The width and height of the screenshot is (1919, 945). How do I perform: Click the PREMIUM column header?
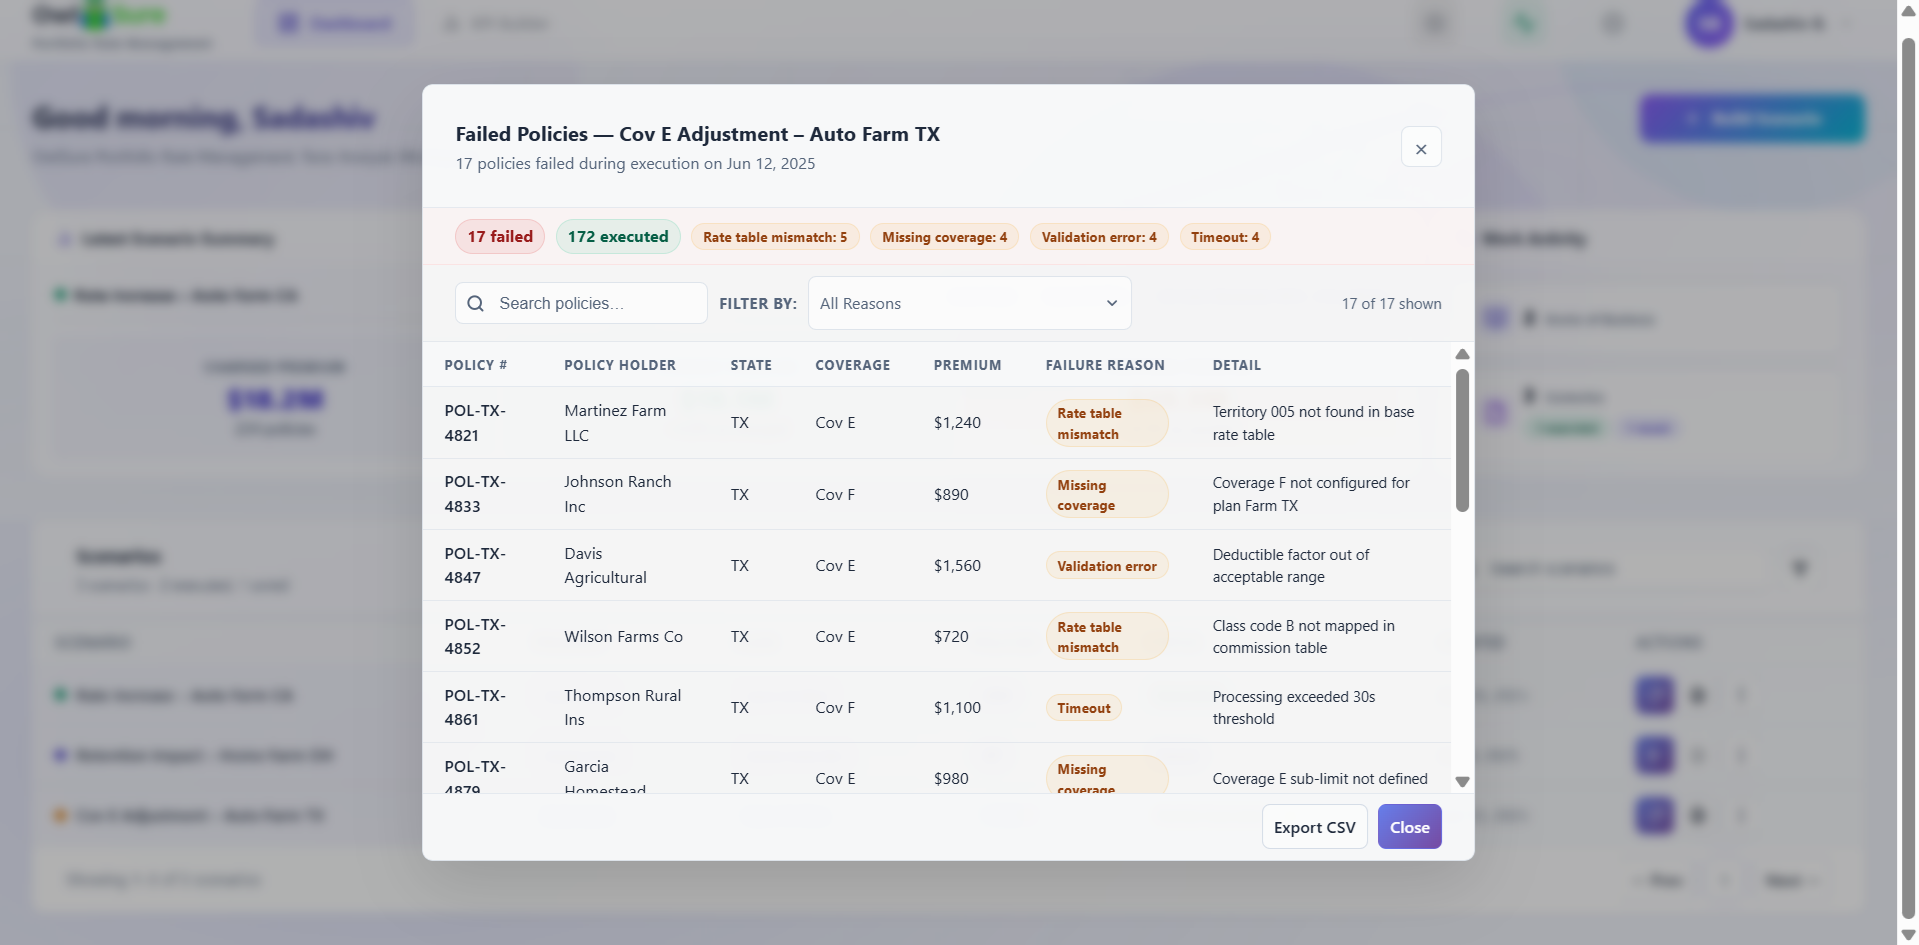[967, 365]
